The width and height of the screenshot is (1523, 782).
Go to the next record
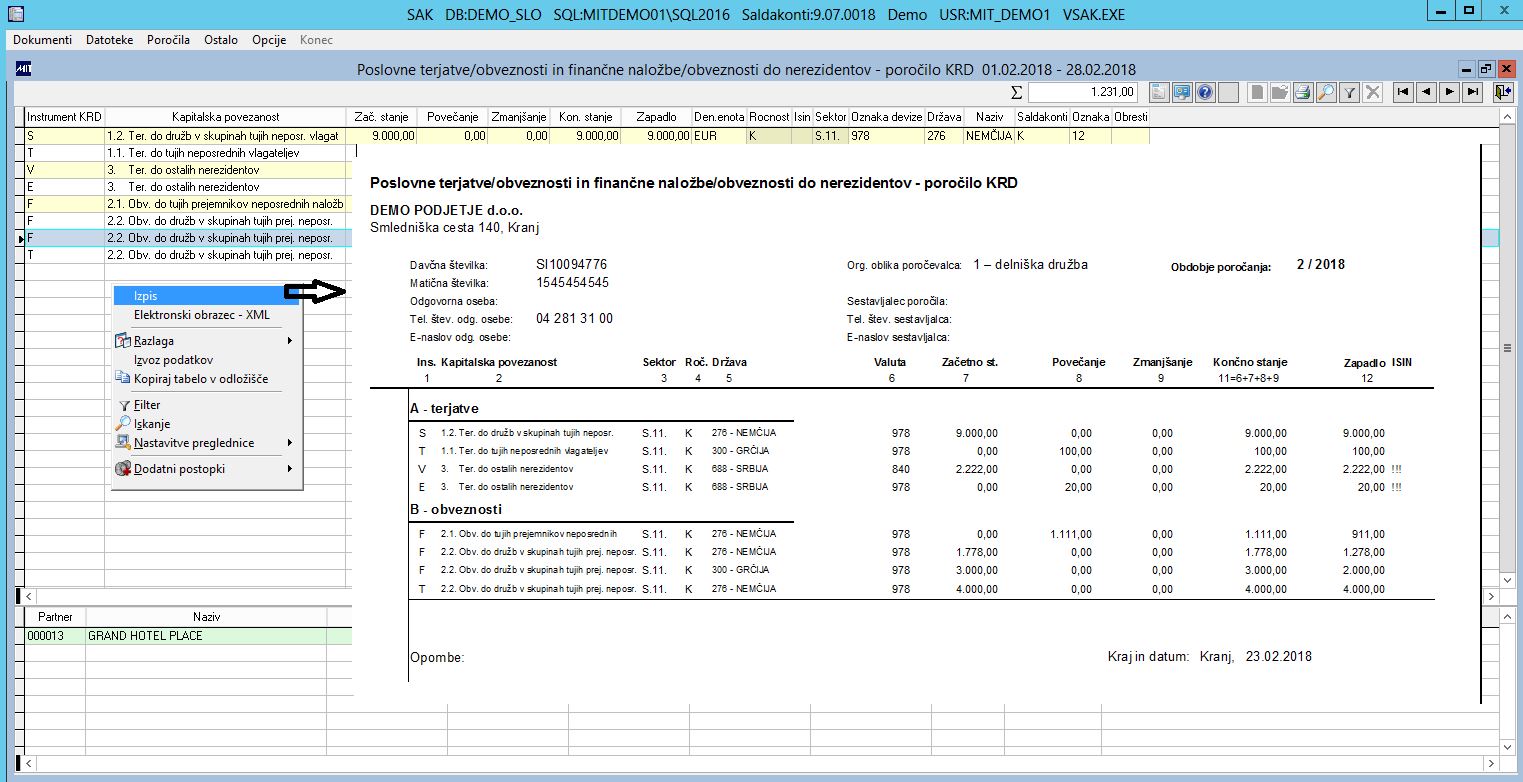coord(1449,92)
